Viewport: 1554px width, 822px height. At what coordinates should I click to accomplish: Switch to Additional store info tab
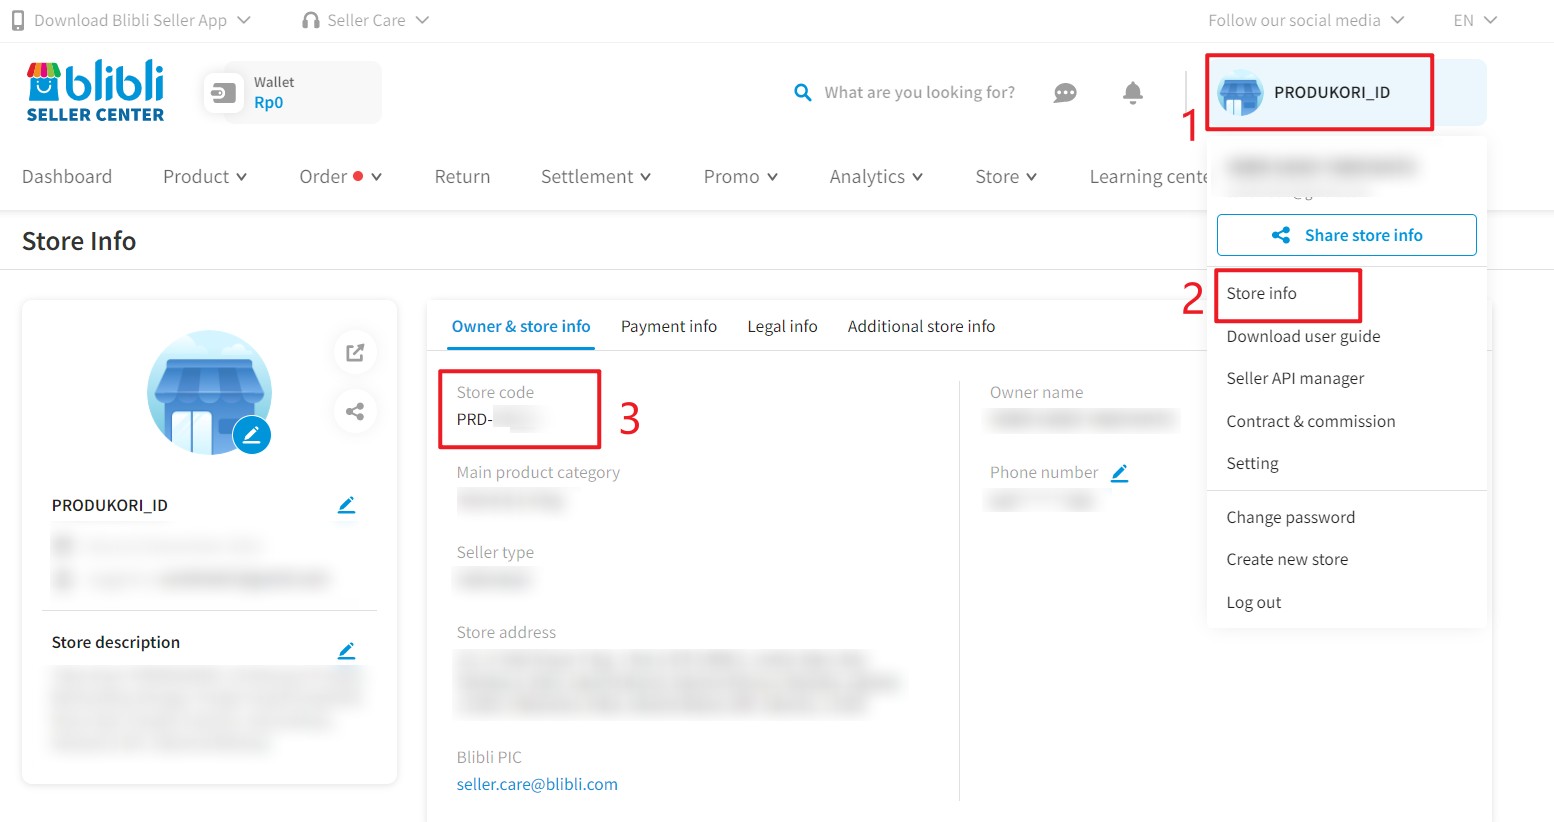pyautogui.click(x=921, y=327)
